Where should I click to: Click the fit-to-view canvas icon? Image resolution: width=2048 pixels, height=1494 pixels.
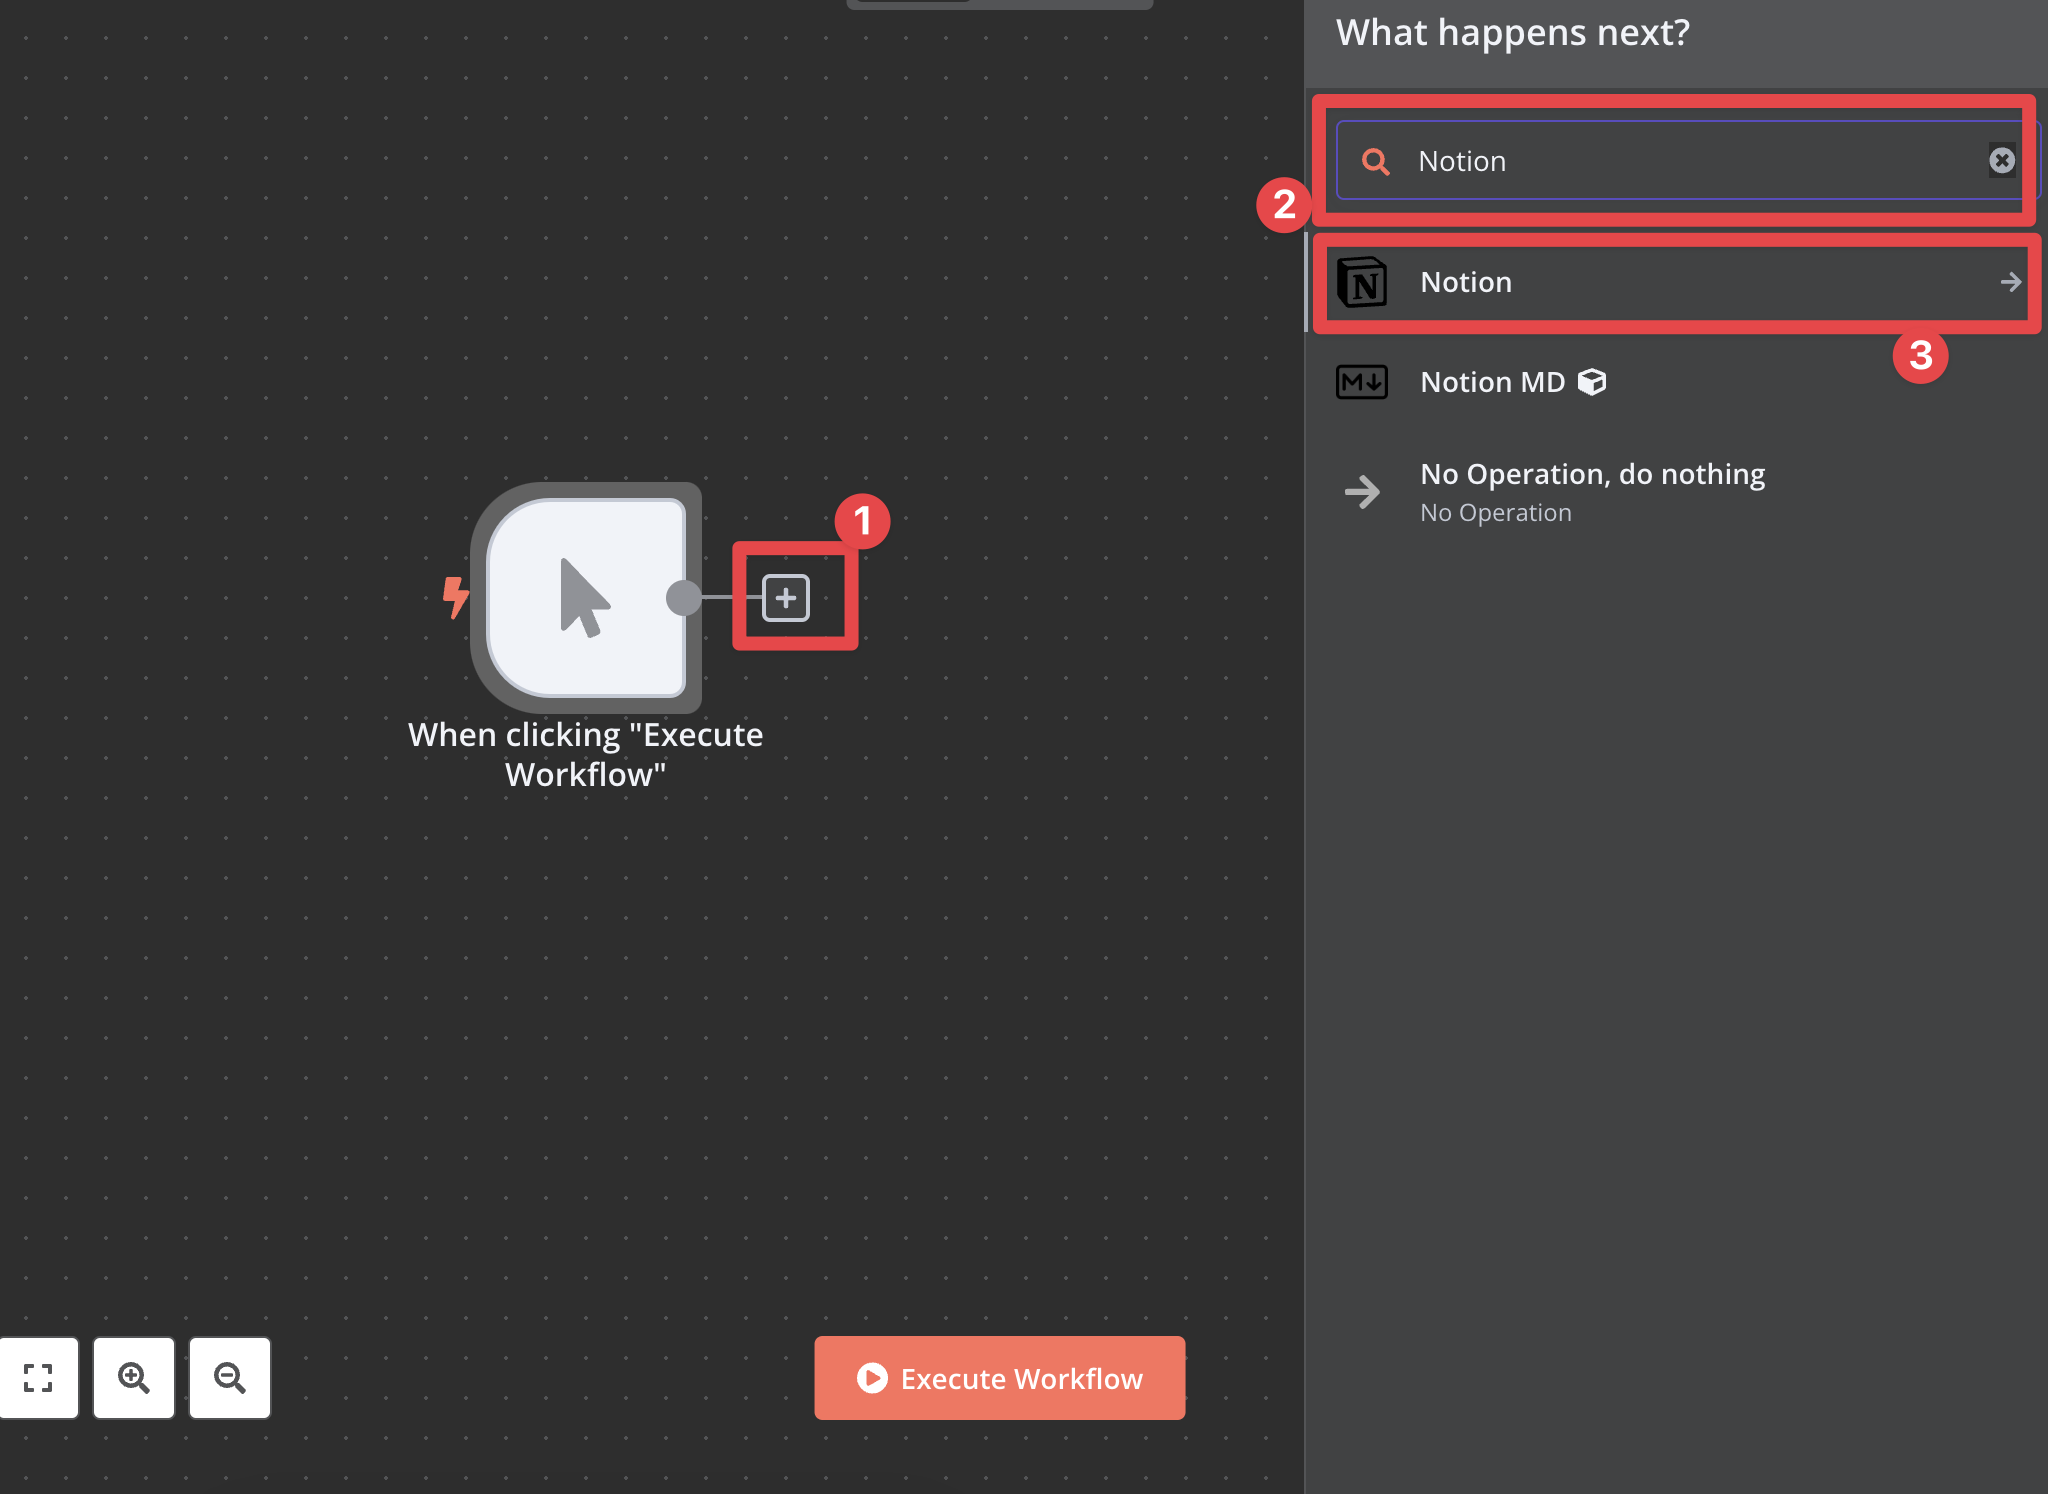pos(38,1378)
